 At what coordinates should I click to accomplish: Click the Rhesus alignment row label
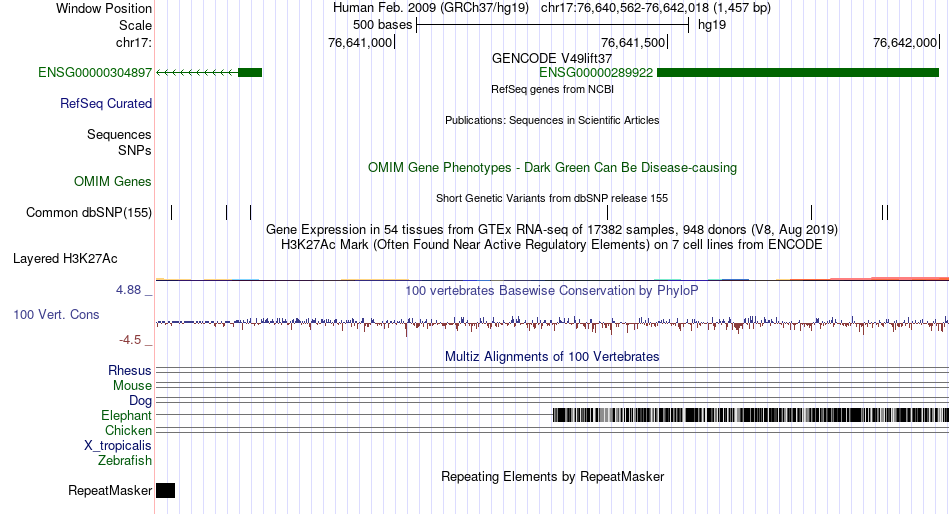pyautogui.click(x=130, y=370)
